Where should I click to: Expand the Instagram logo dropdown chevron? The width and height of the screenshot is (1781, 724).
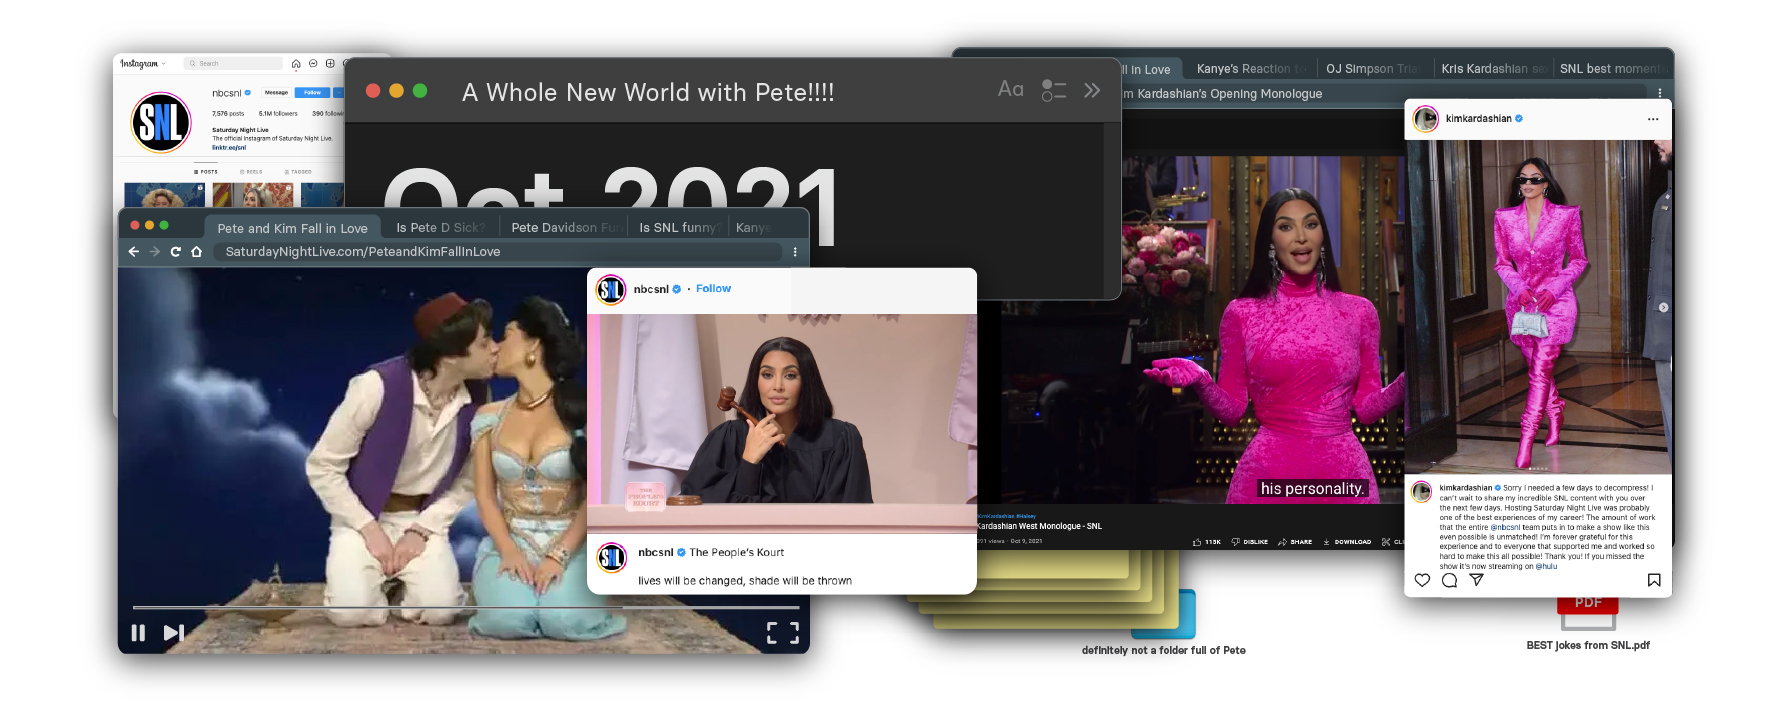(x=164, y=64)
